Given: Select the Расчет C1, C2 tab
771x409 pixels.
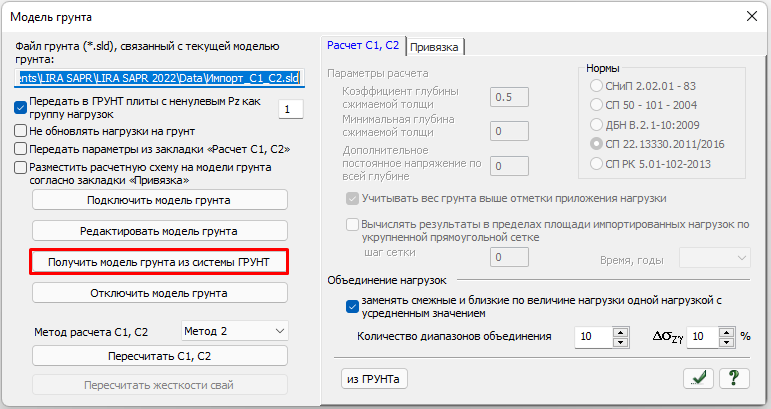Looking at the screenshot, I should tap(364, 45).
